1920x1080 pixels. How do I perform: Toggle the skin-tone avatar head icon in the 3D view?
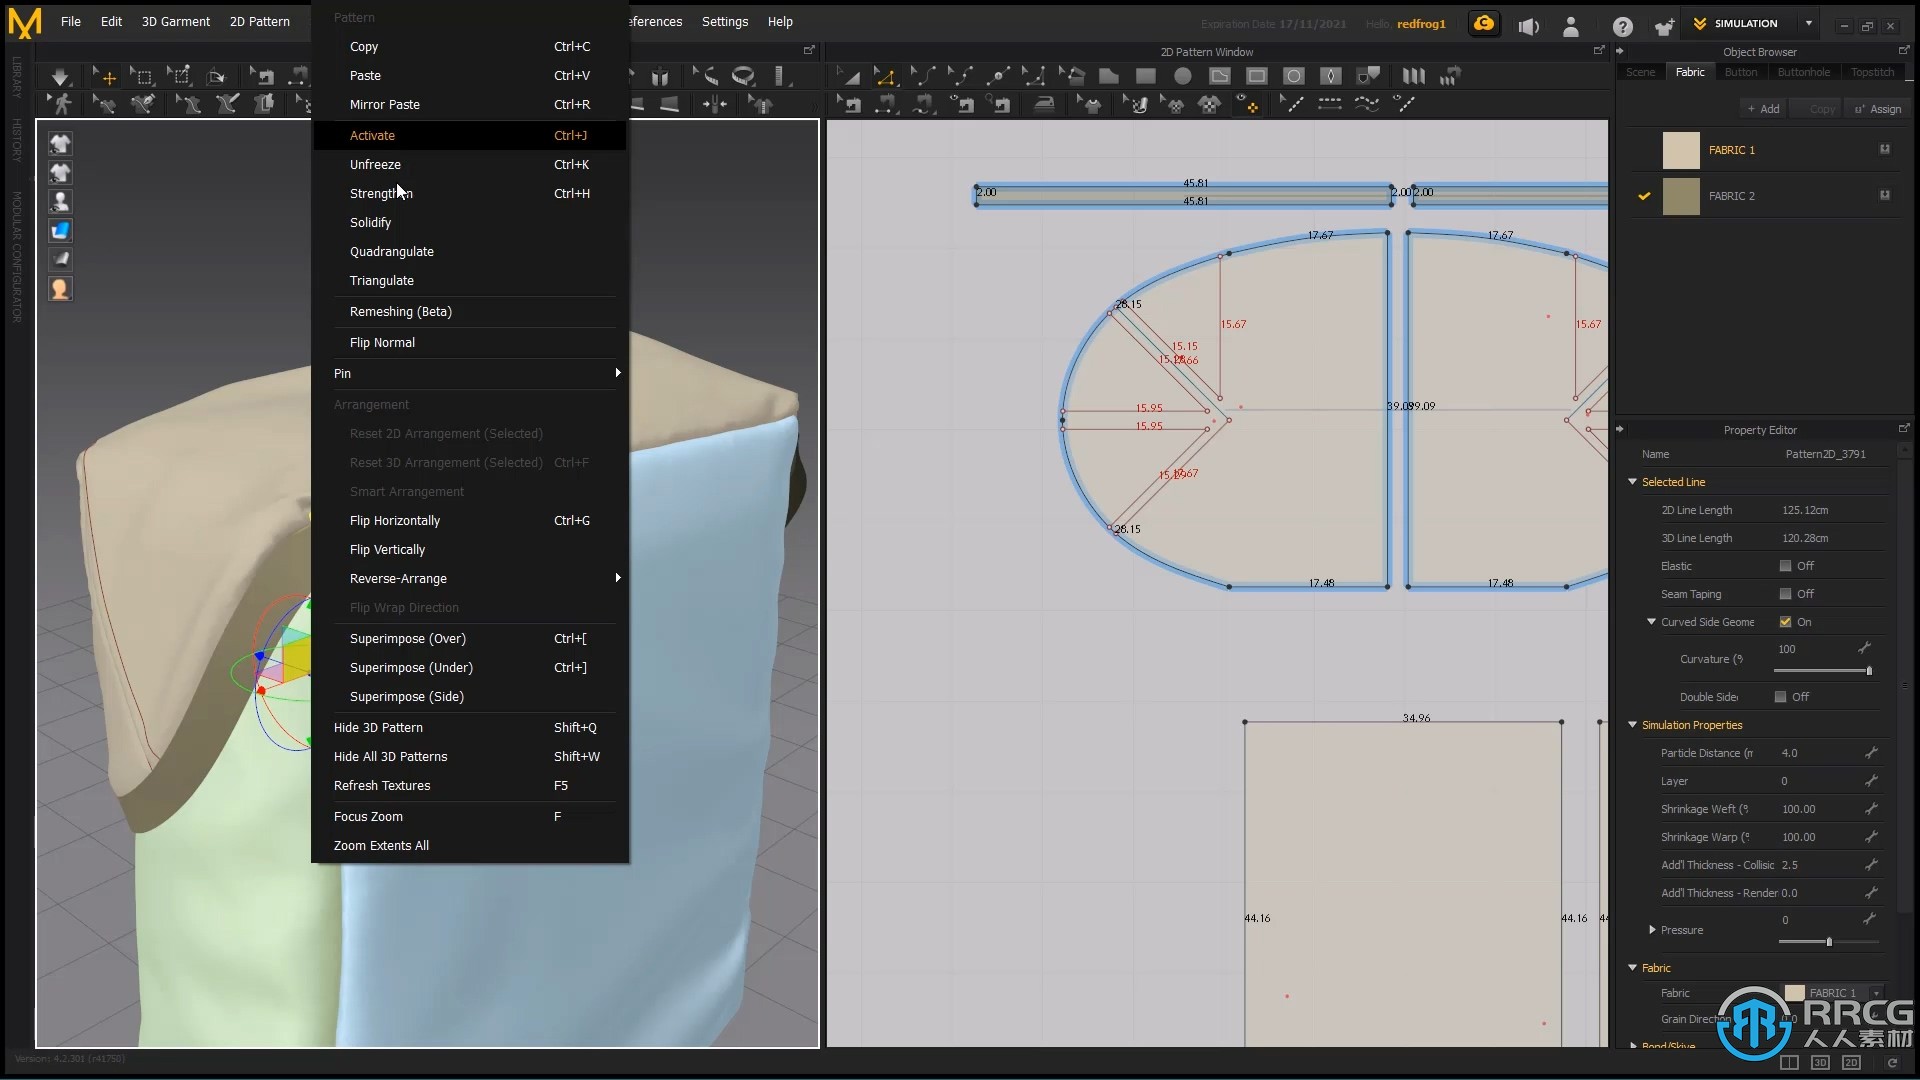point(60,289)
